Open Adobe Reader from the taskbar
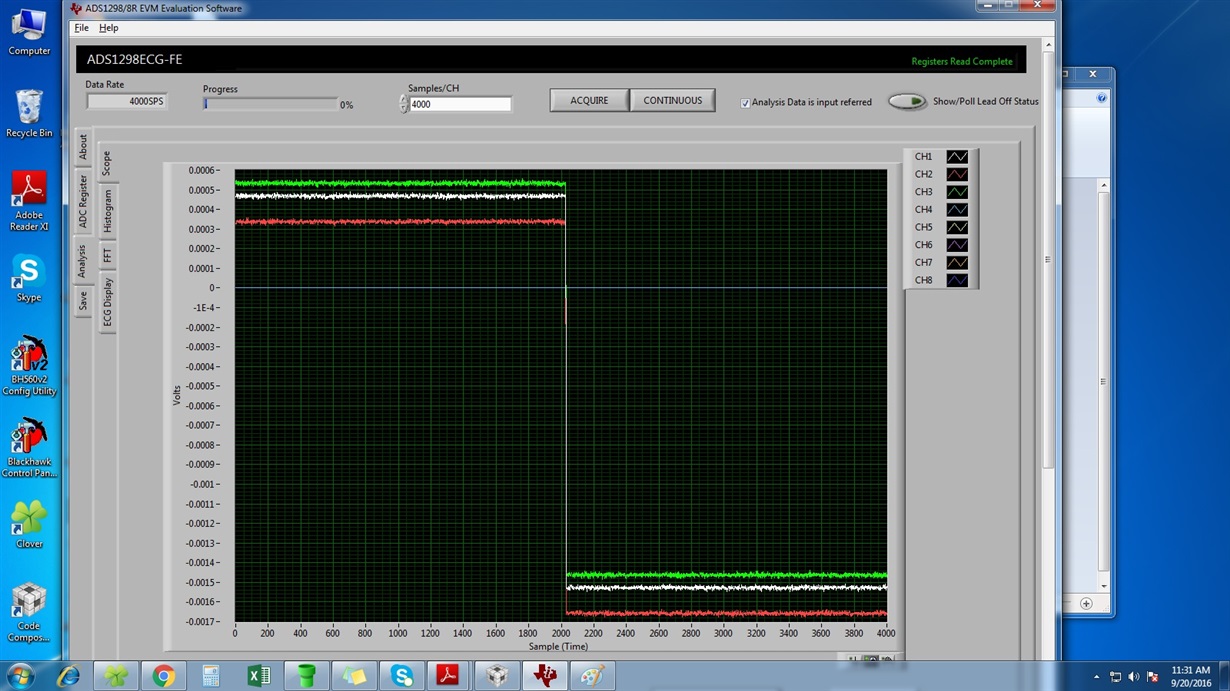This screenshot has width=1230, height=691. [x=449, y=677]
